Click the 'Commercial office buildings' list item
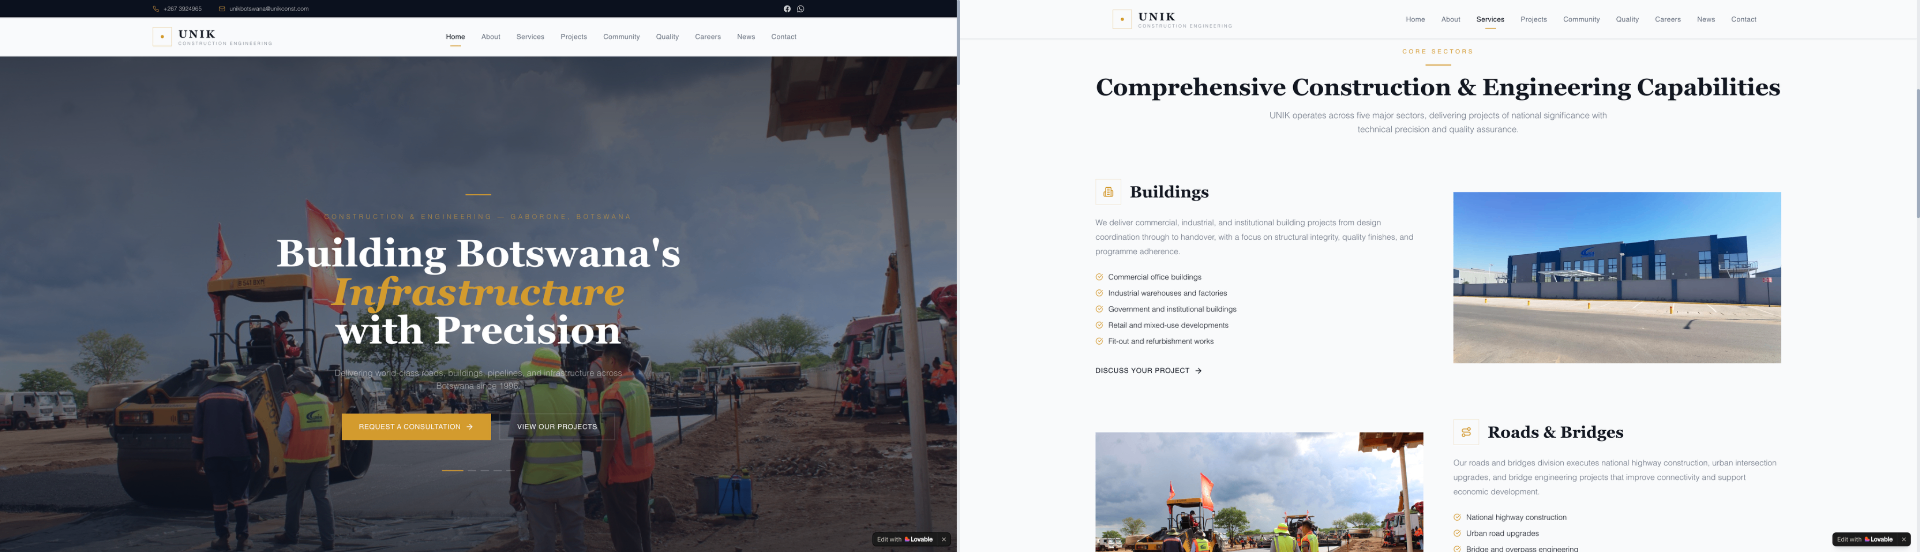This screenshot has height=552, width=1920. (x=1155, y=277)
